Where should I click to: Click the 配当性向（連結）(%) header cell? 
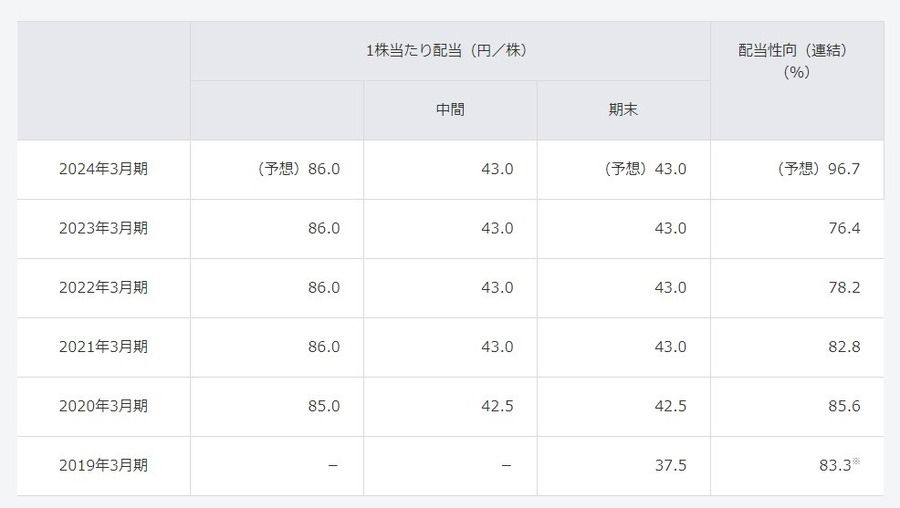797,61
